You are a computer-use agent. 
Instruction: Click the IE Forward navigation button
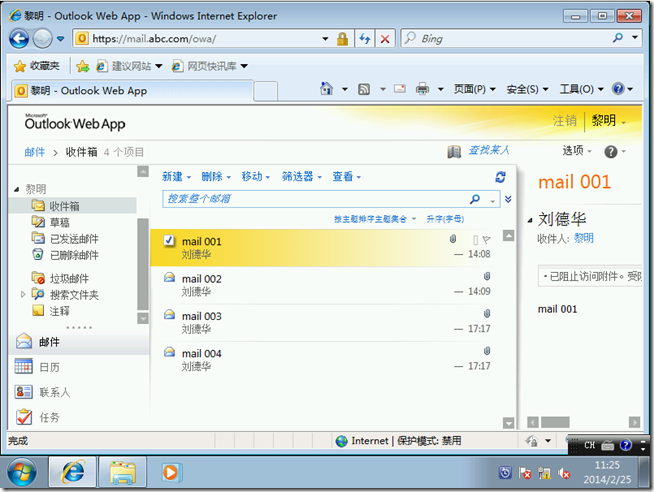click(x=42, y=39)
